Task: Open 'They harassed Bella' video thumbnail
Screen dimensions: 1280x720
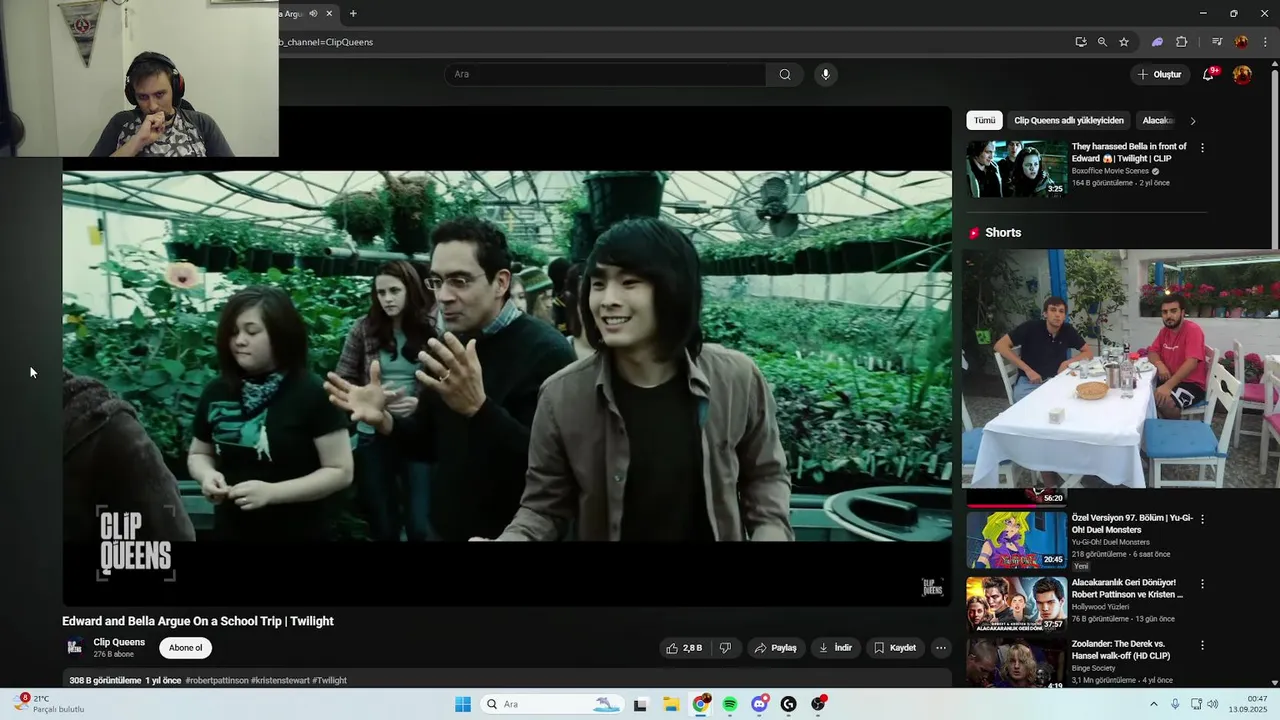Action: (x=1017, y=168)
